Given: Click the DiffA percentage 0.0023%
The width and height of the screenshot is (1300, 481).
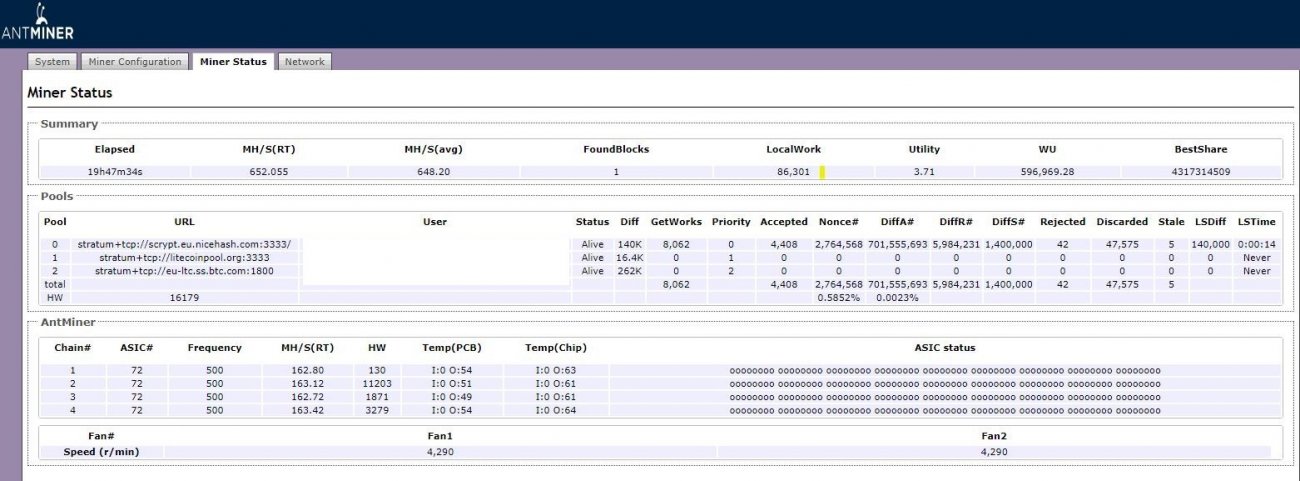Looking at the screenshot, I should (x=896, y=297).
